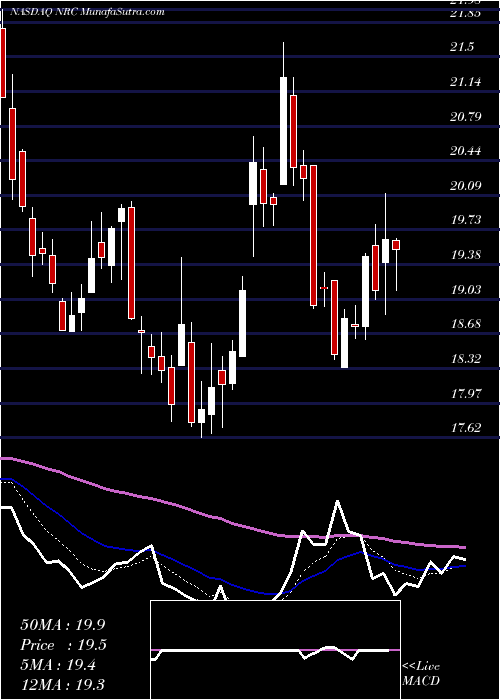The height and width of the screenshot is (700, 500).
Task: Click the 20.09 price axis label
Action: tap(466, 185)
